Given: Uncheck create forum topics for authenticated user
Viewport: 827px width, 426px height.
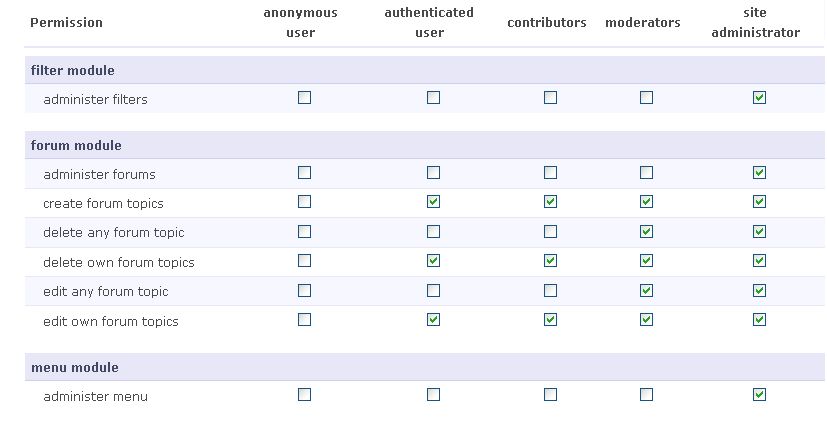Looking at the screenshot, I should [x=433, y=202].
